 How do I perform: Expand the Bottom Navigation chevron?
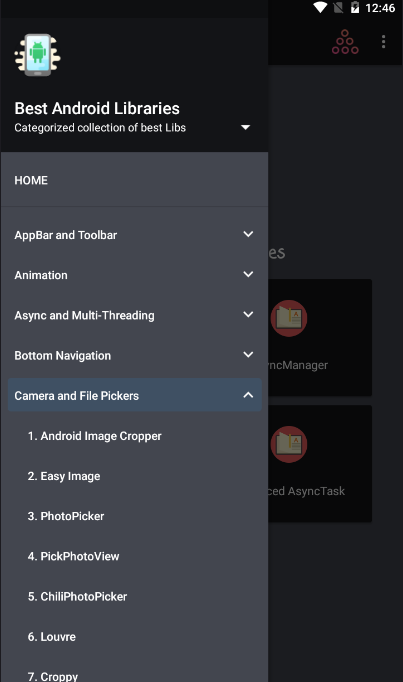click(248, 355)
